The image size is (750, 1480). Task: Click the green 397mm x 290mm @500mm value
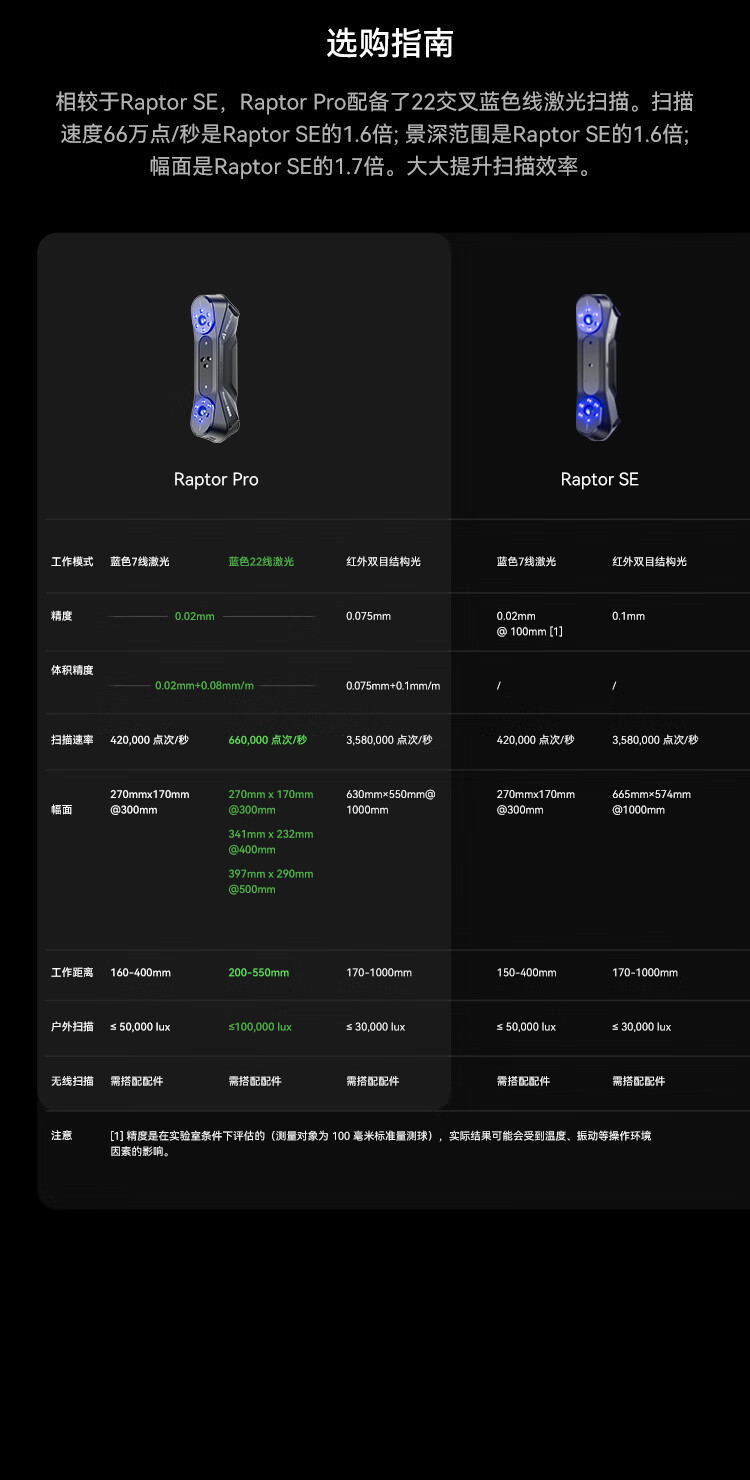[x=270, y=881]
